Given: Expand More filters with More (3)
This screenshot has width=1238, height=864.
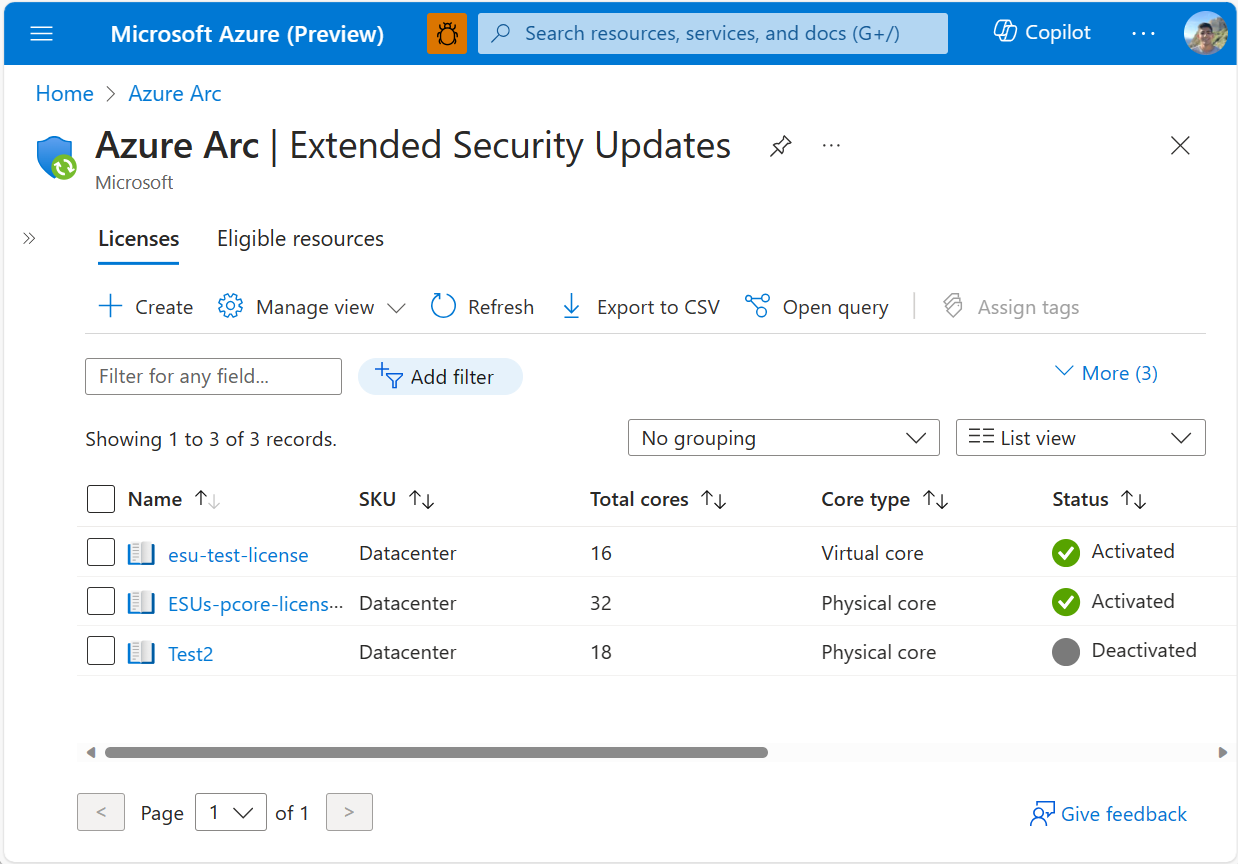Looking at the screenshot, I should point(1105,372).
